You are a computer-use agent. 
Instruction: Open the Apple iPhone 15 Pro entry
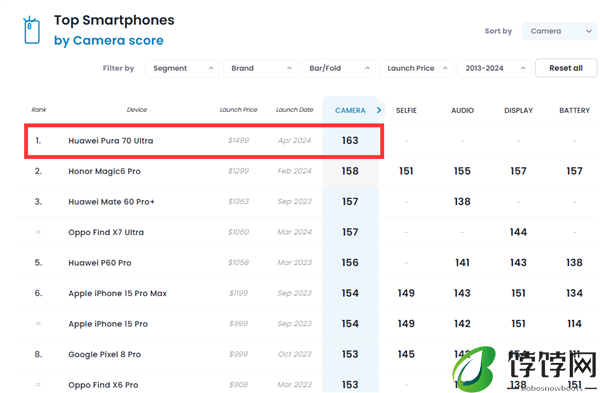[x=108, y=324]
